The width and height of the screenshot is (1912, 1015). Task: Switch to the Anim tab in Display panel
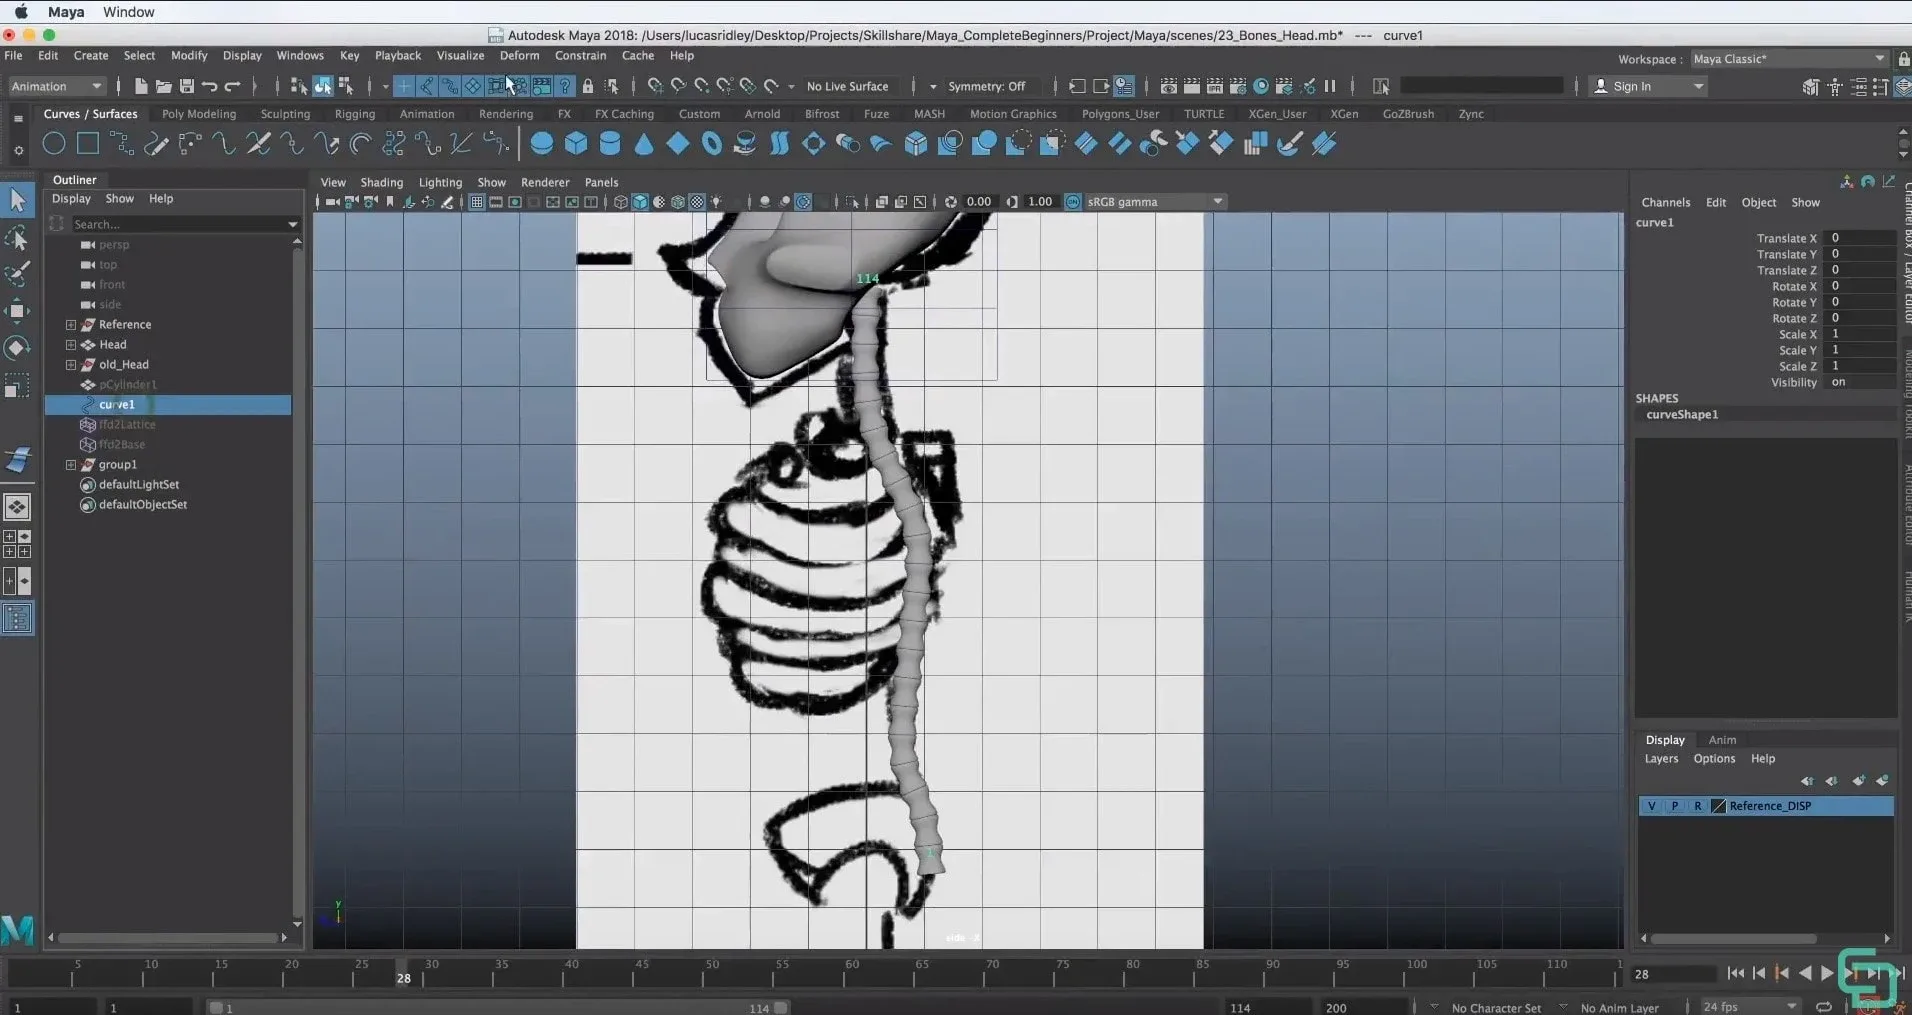pyautogui.click(x=1723, y=740)
